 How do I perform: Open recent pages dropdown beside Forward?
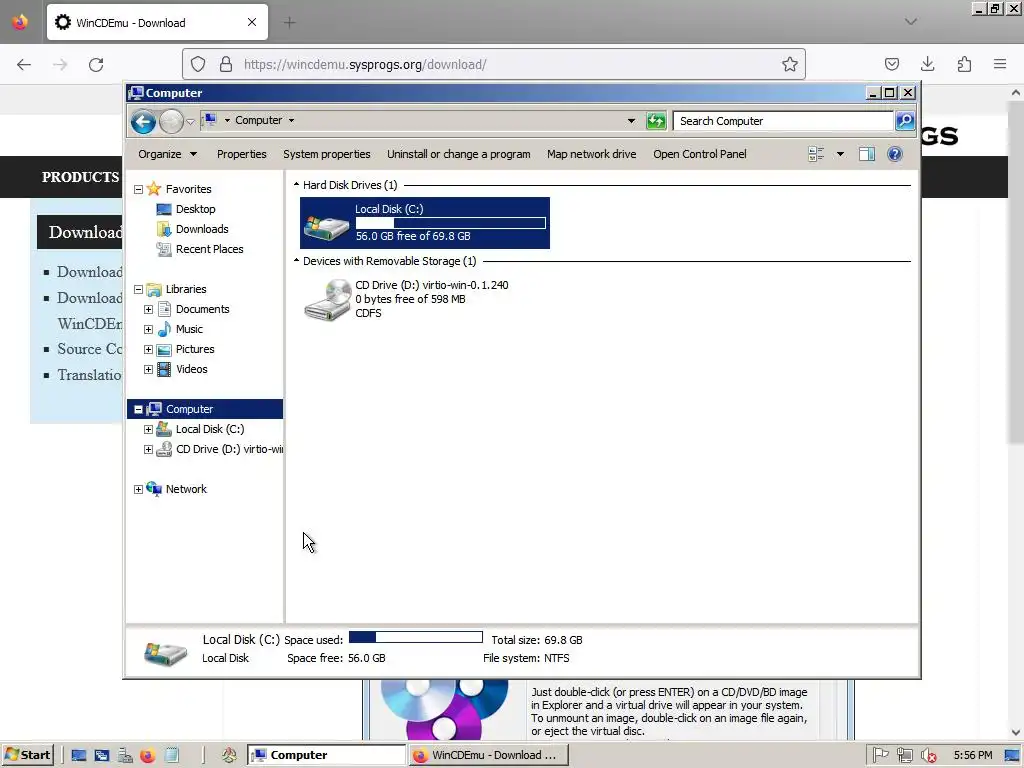pos(190,121)
